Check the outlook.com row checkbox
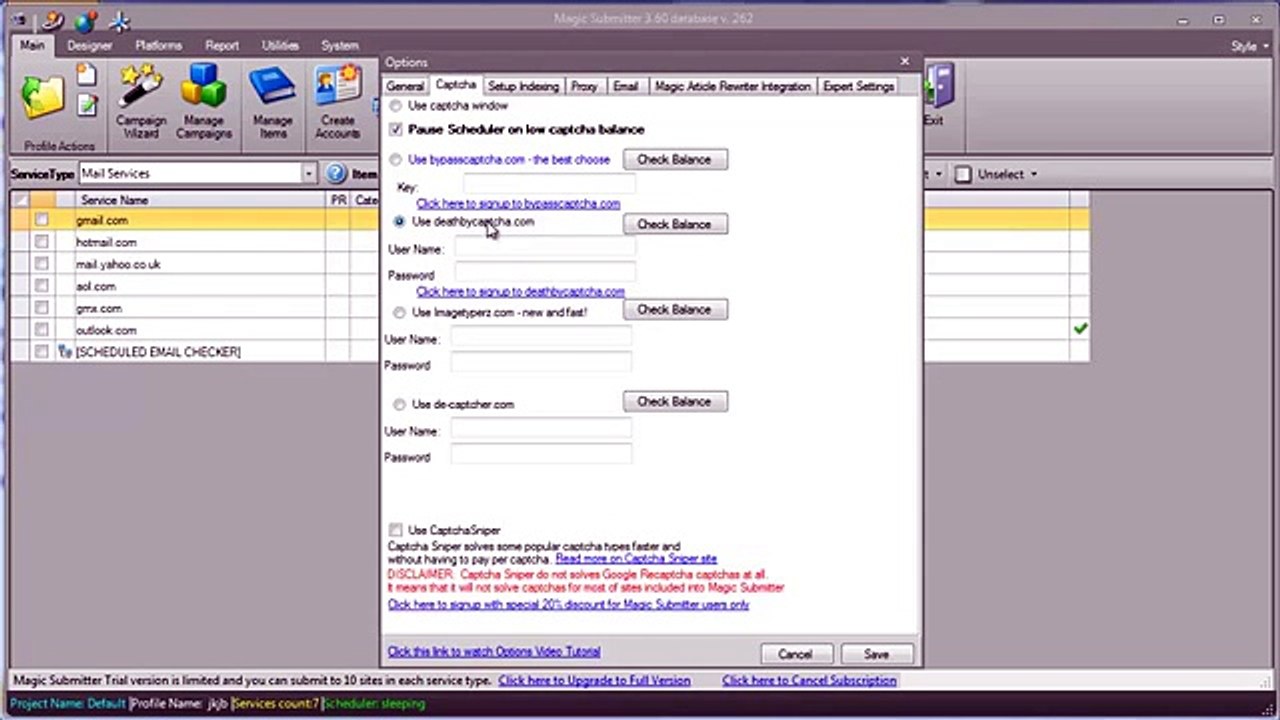Screen dimensions: 1280x720 click(41, 330)
